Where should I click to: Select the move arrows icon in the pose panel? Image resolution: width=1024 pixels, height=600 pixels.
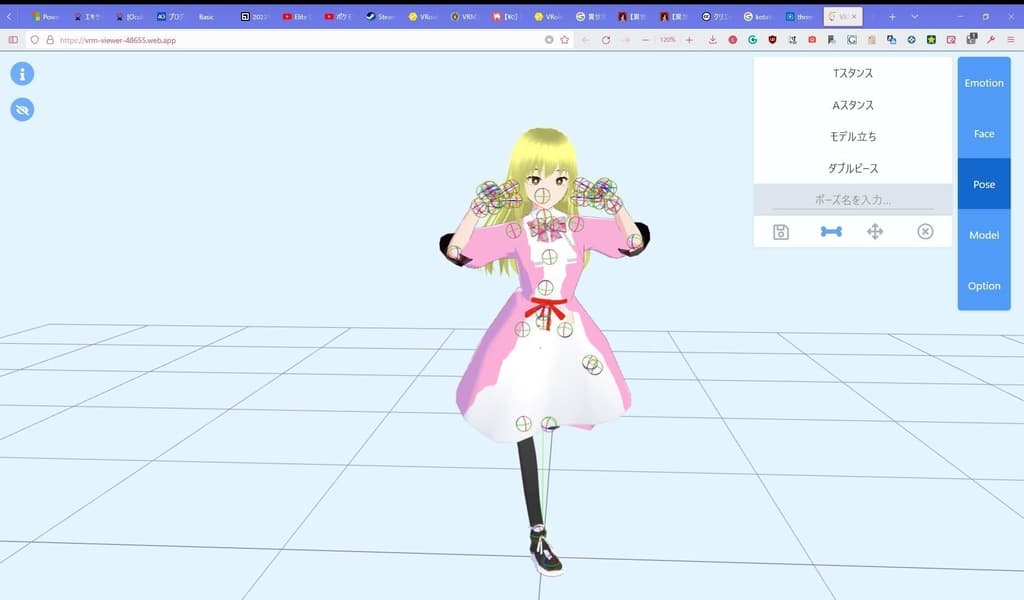pyautogui.click(x=875, y=232)
